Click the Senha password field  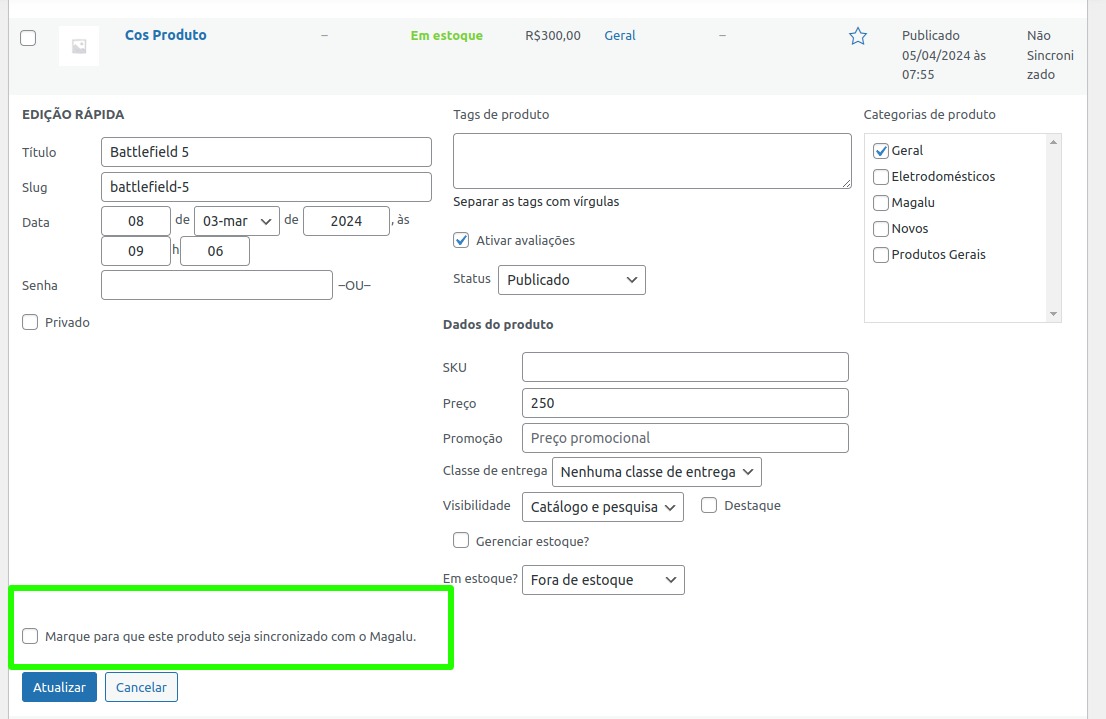[x=217, y=285]
